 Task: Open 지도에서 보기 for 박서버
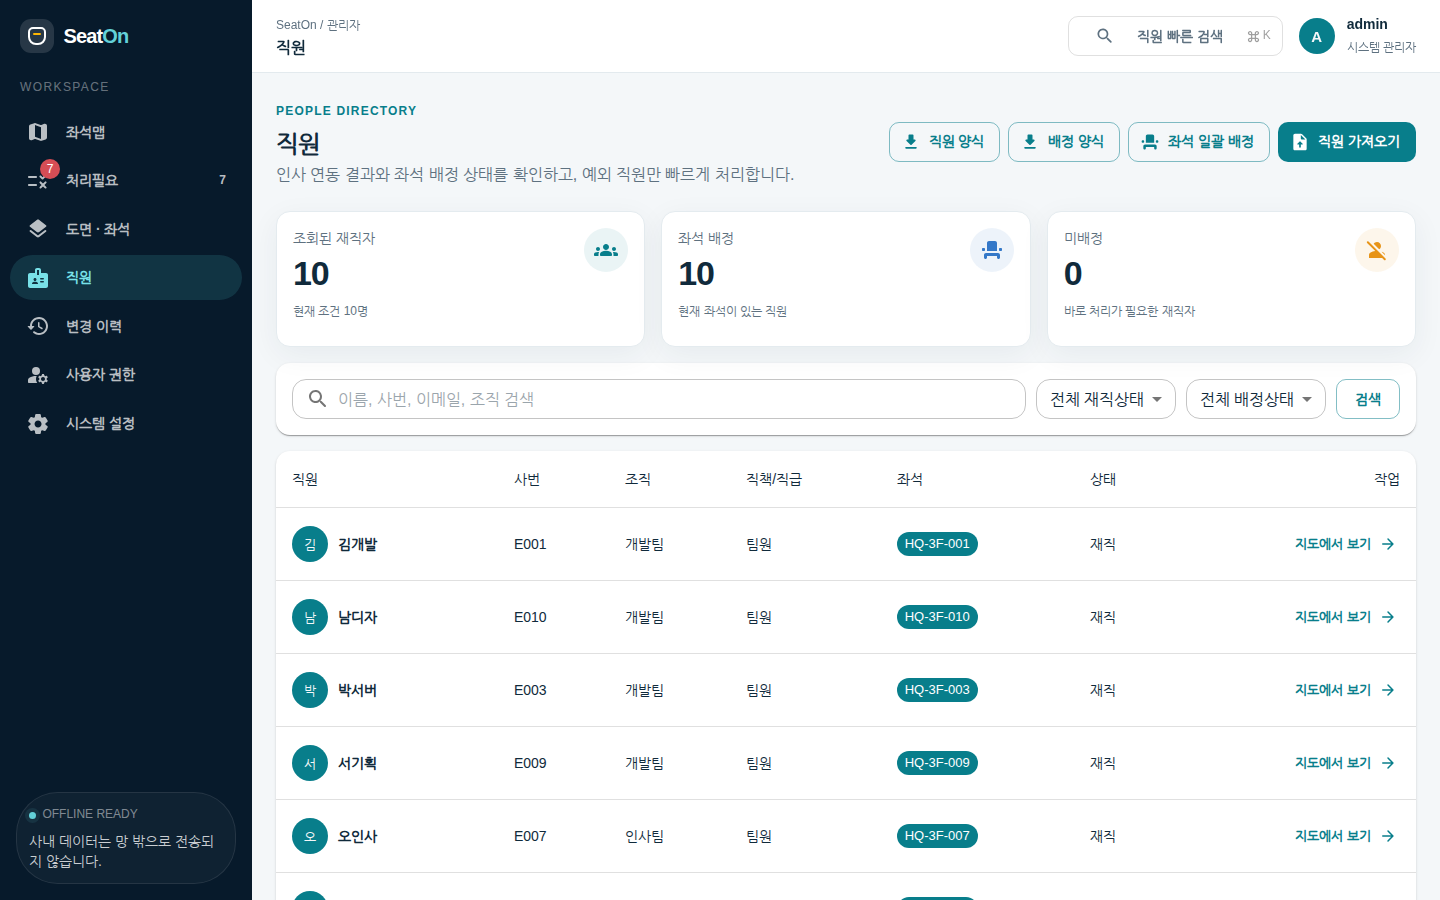pyautogui.click(x=1345, y=690)
